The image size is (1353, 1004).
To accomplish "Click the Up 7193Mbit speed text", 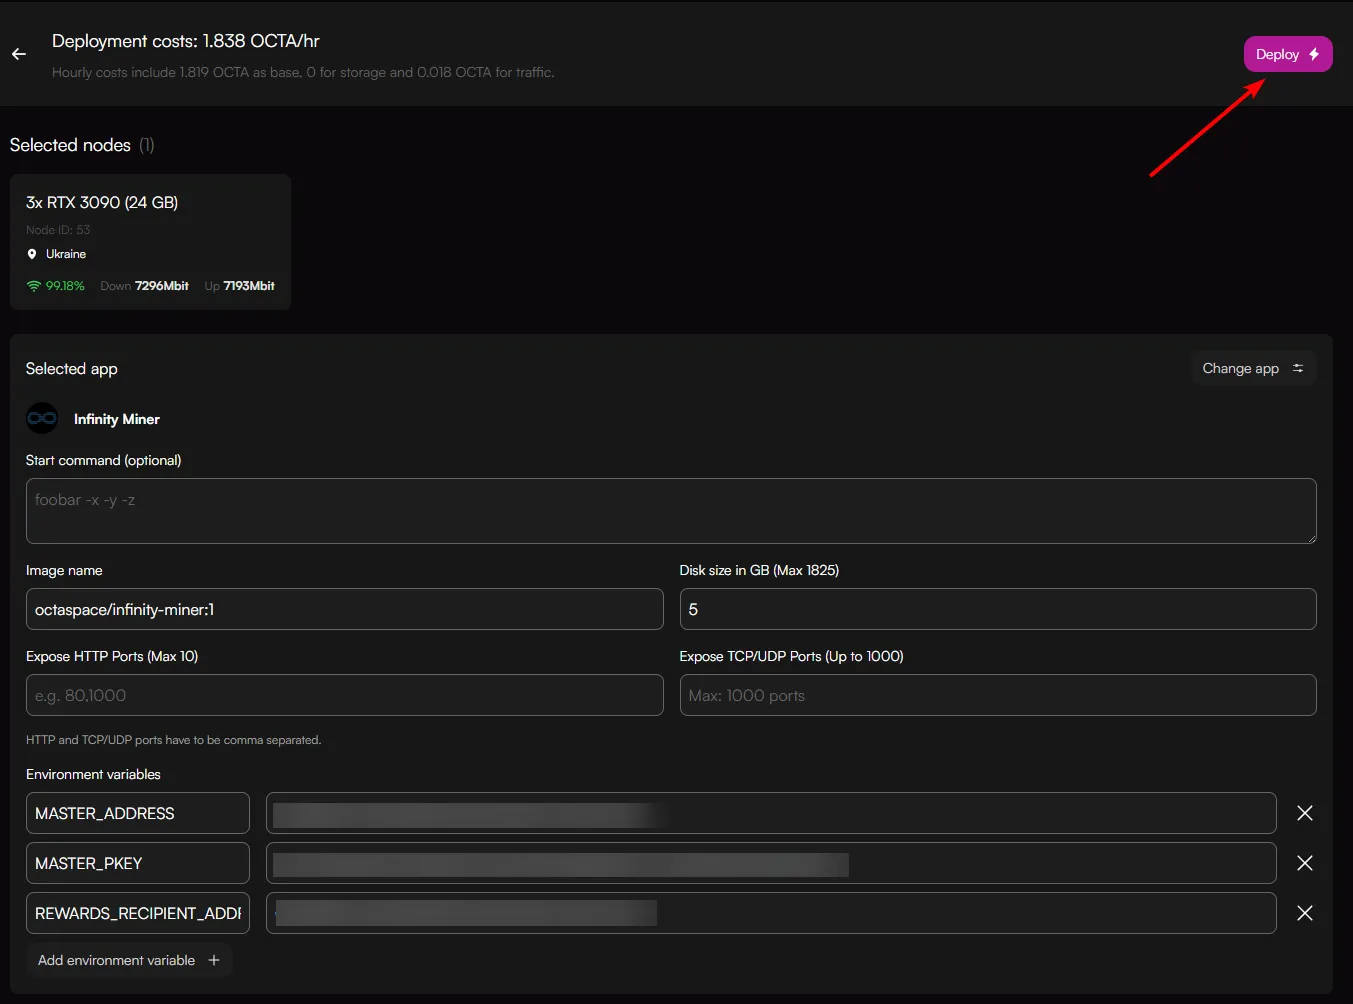I will point(240,286).
